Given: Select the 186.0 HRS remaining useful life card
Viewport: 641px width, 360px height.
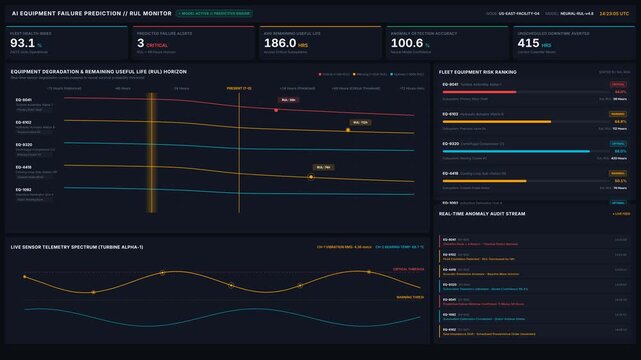Looking at the screenshot, I should [320, 43].
